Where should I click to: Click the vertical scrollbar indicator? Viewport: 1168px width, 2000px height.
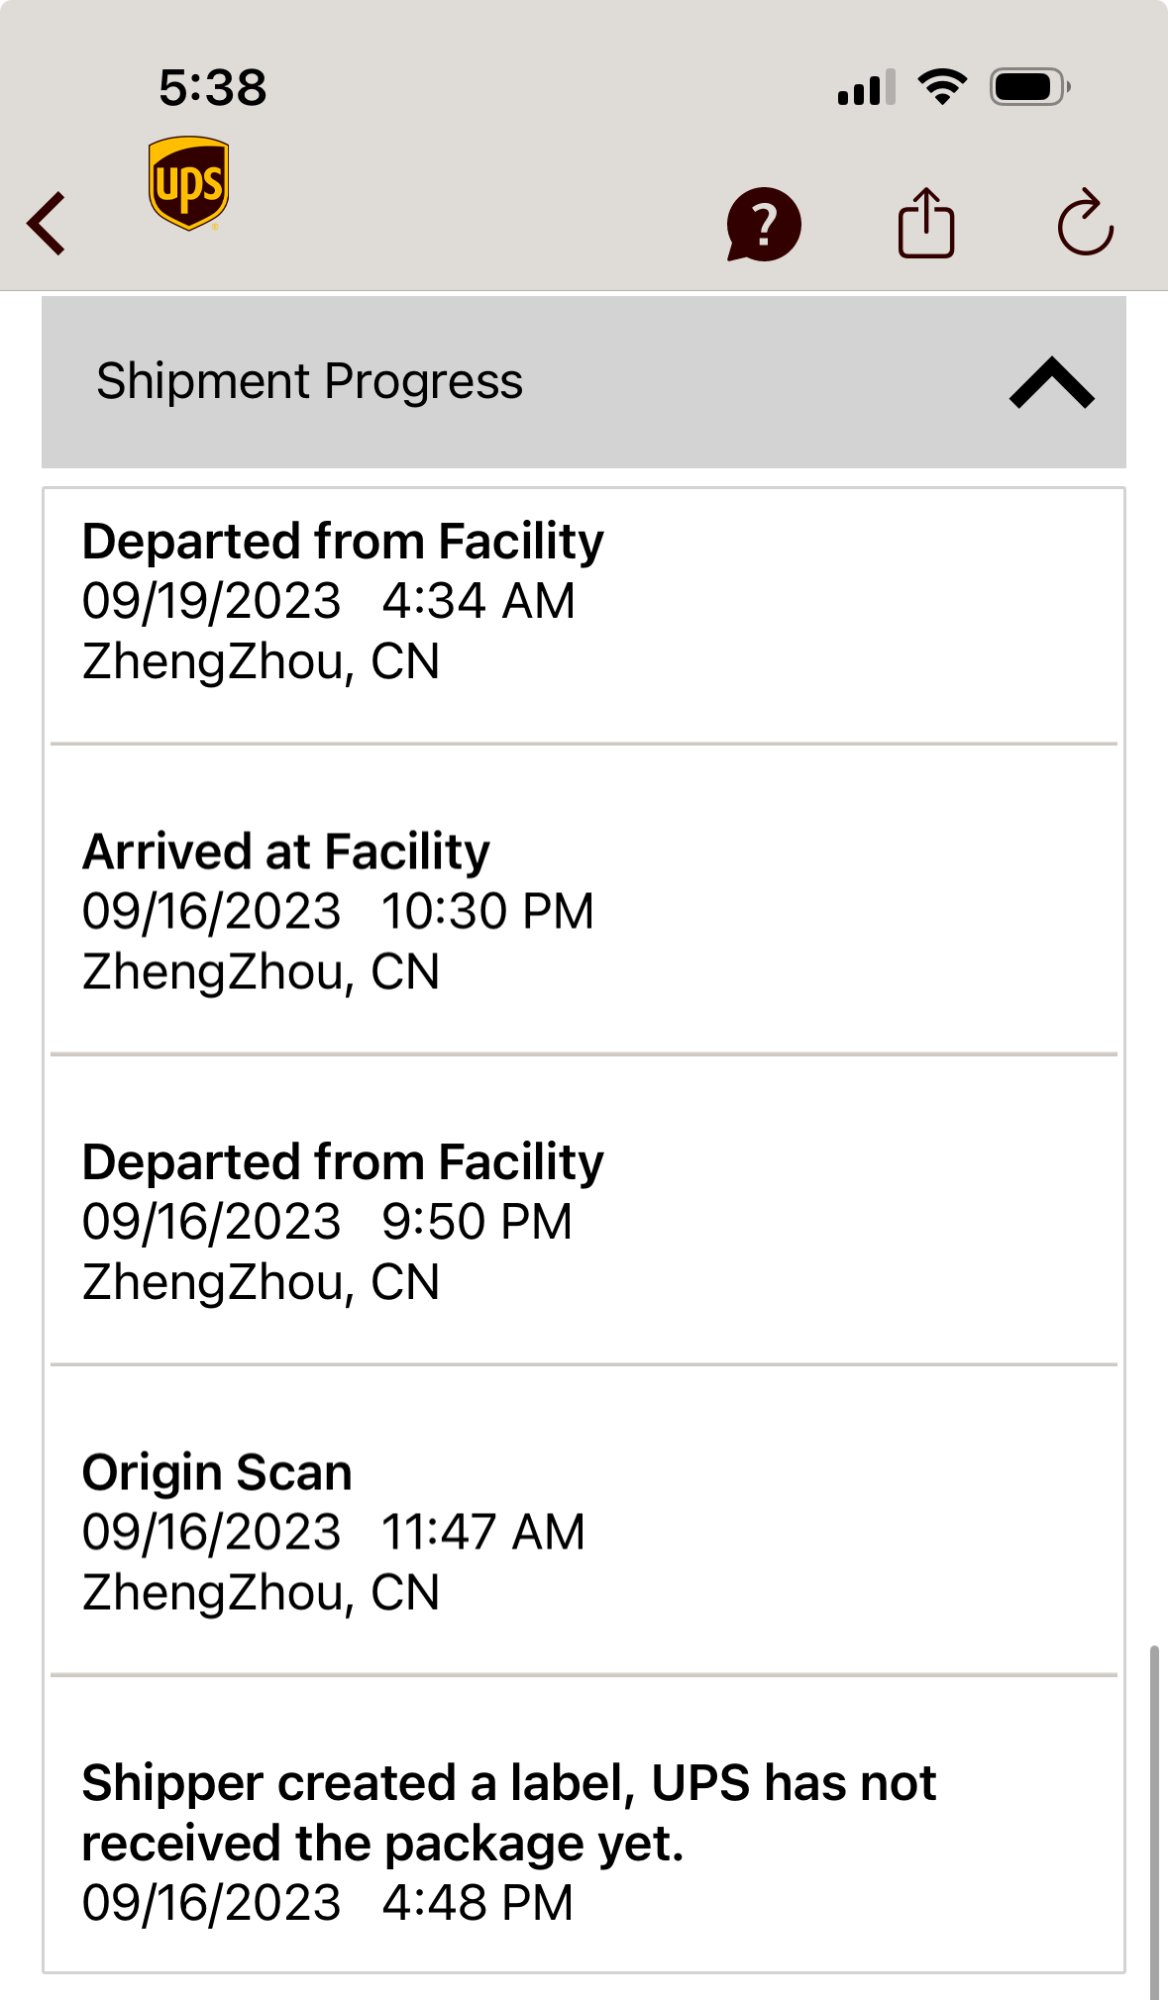pyautogui.click(x=1154, y=1820)
